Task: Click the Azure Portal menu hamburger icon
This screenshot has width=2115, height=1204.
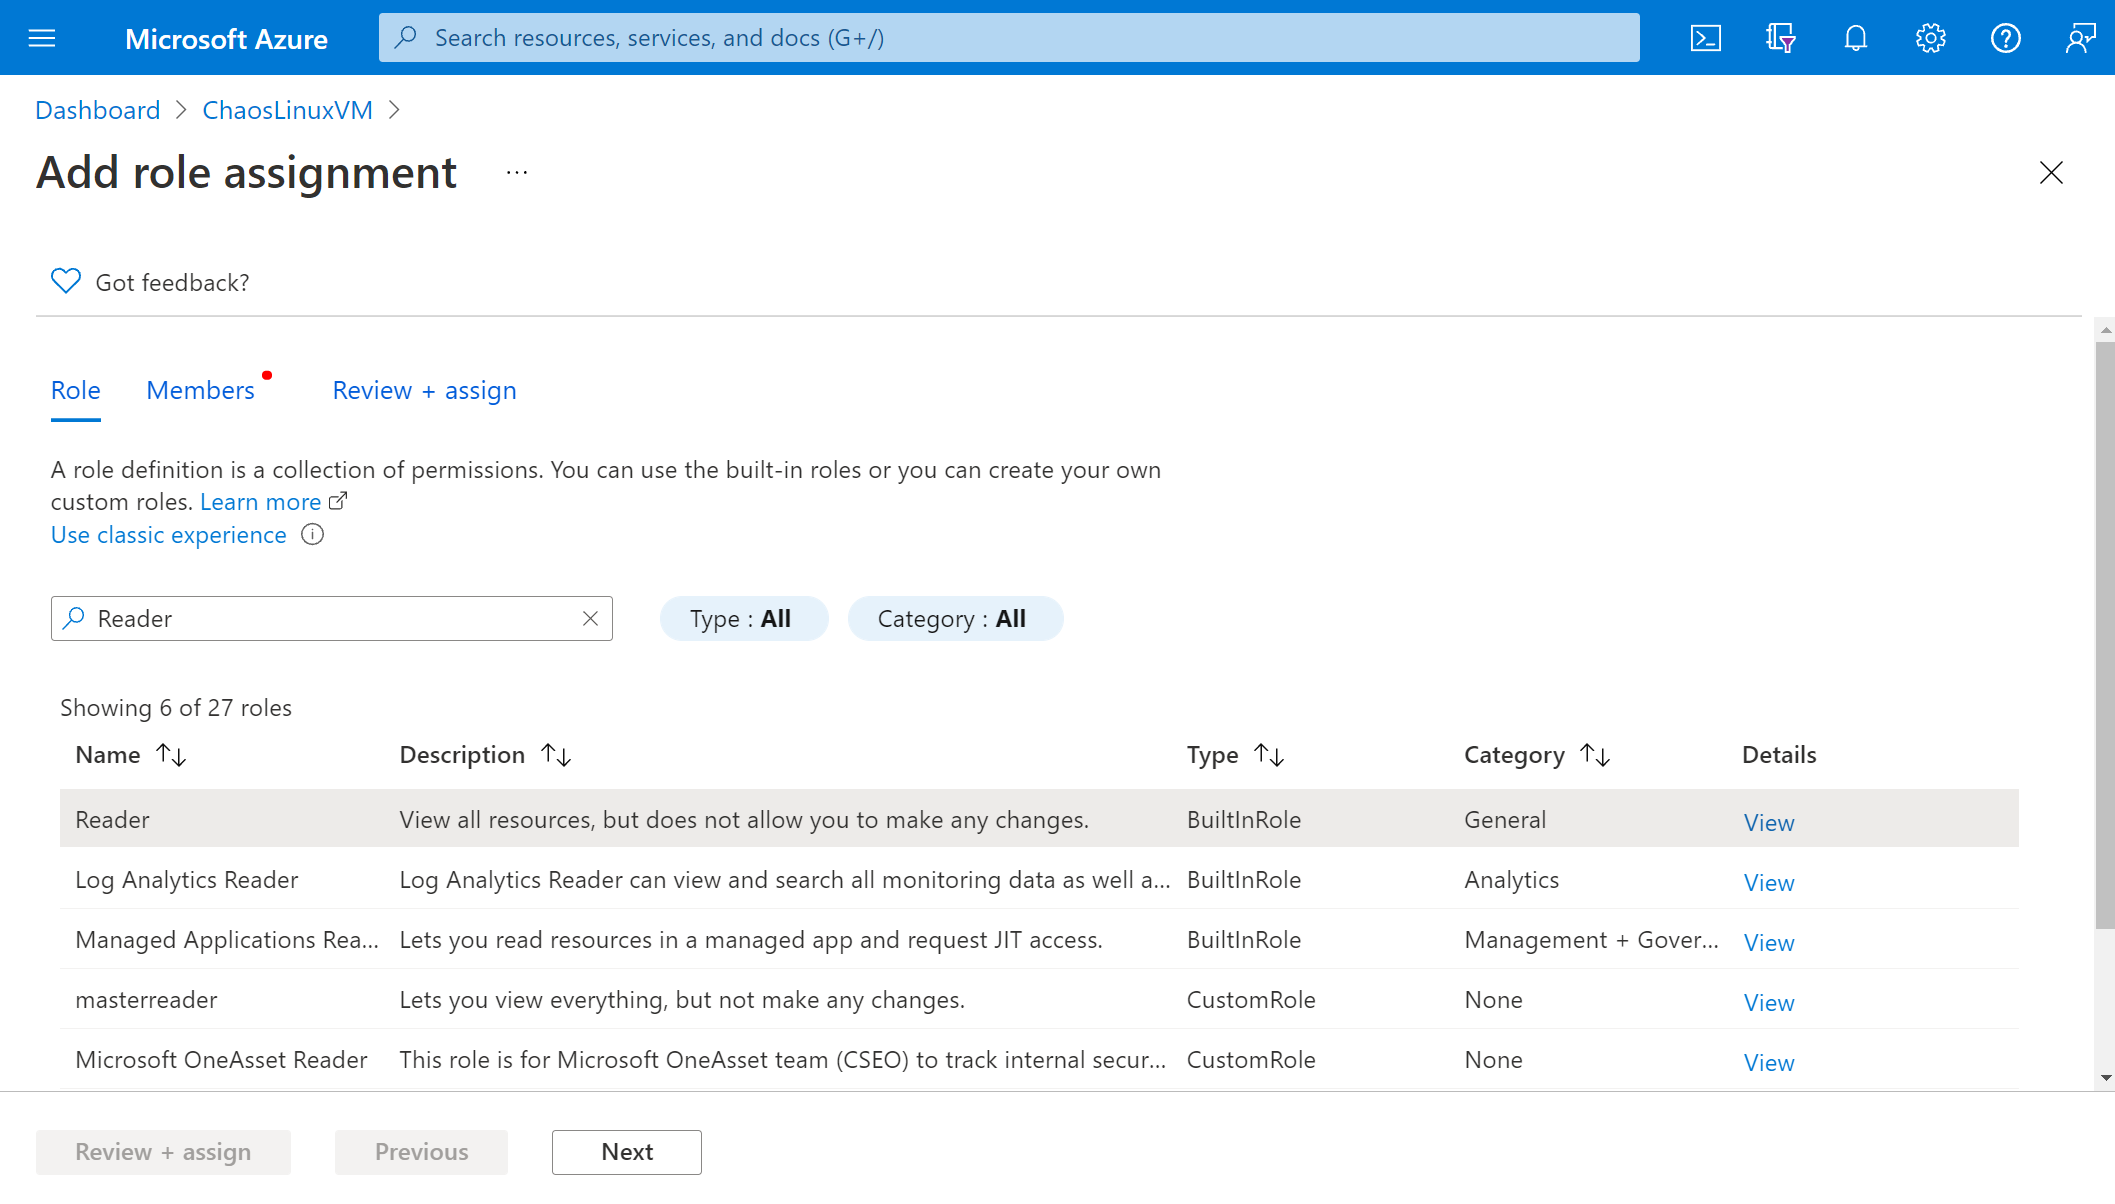Action: [42, 38]
